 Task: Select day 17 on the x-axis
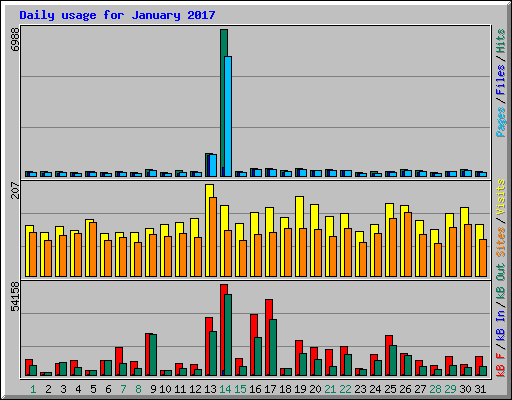[x=270, y=389]
